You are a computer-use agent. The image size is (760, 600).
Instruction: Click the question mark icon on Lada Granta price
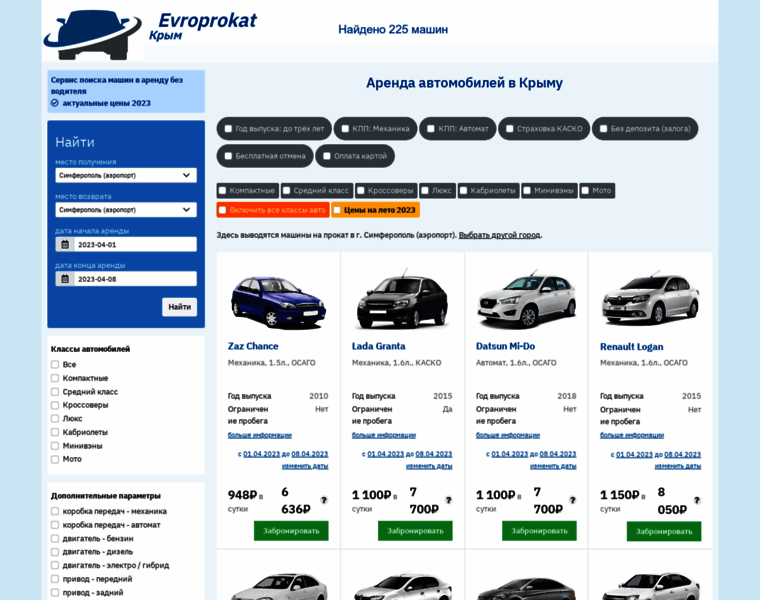point(448,500)
